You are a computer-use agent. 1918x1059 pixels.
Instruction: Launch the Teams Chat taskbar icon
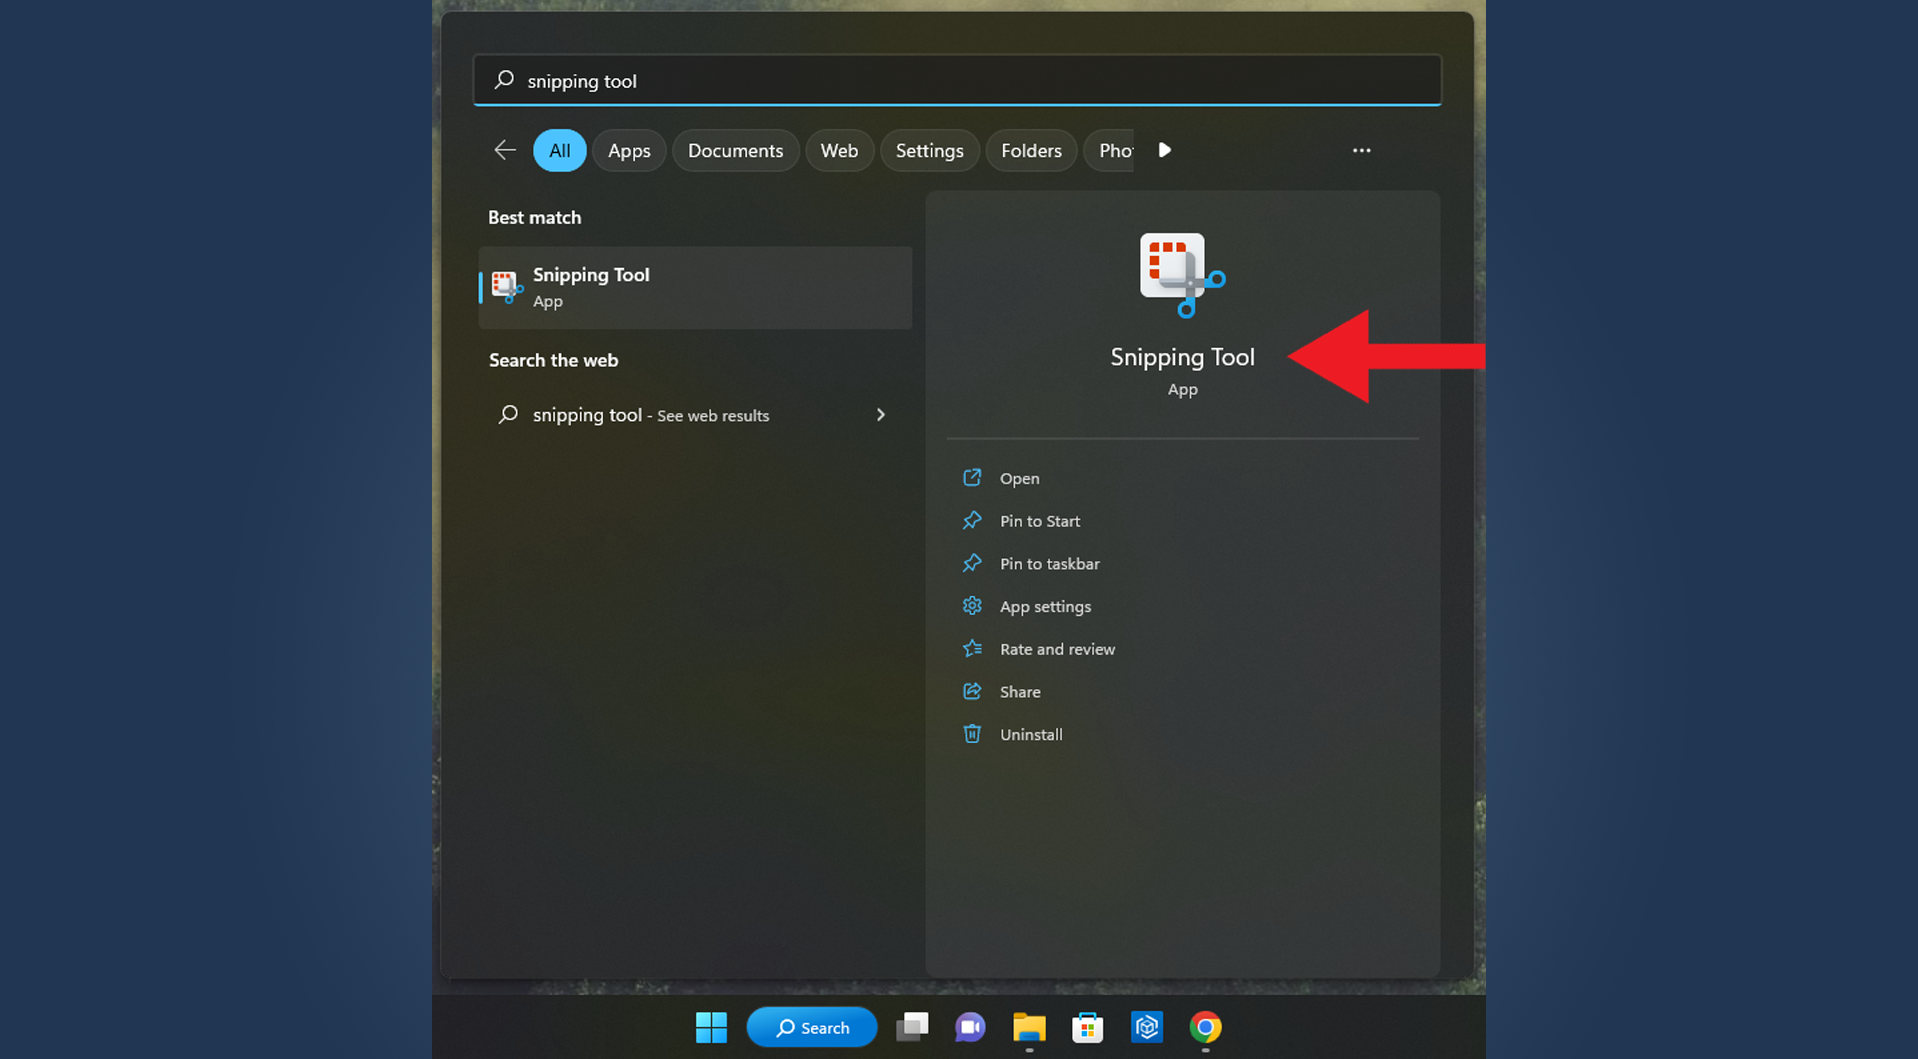tap(969, 1027)
